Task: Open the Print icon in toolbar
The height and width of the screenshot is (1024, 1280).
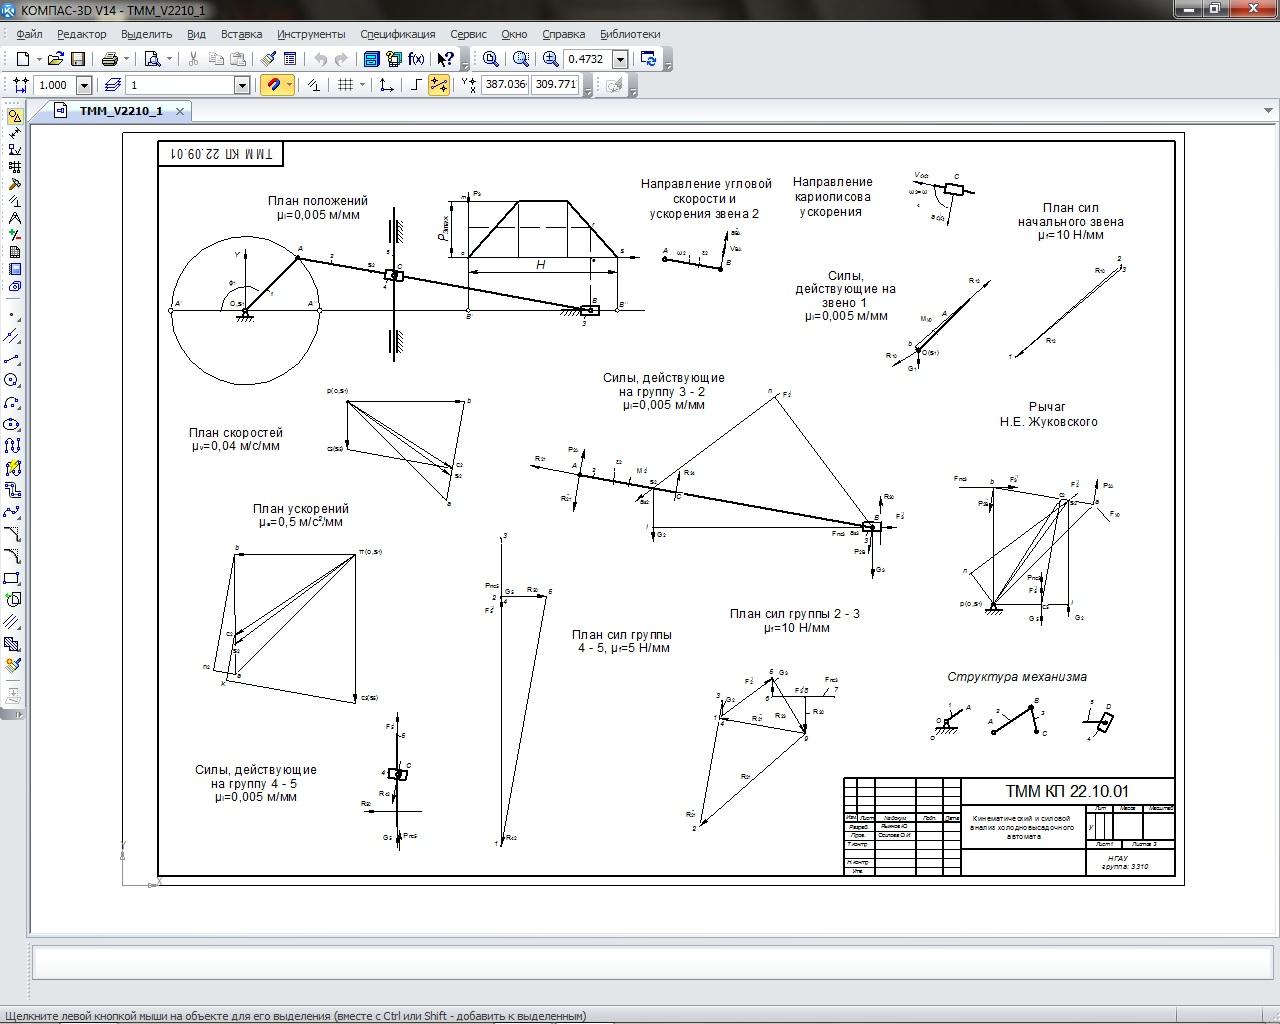Action: click(110, 59)
